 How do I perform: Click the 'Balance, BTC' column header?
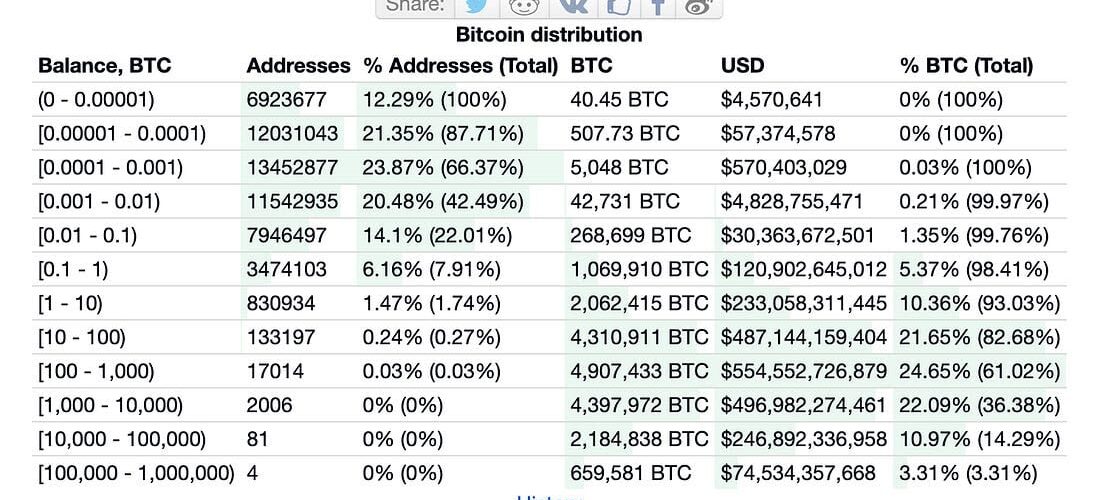coord(105,66)
